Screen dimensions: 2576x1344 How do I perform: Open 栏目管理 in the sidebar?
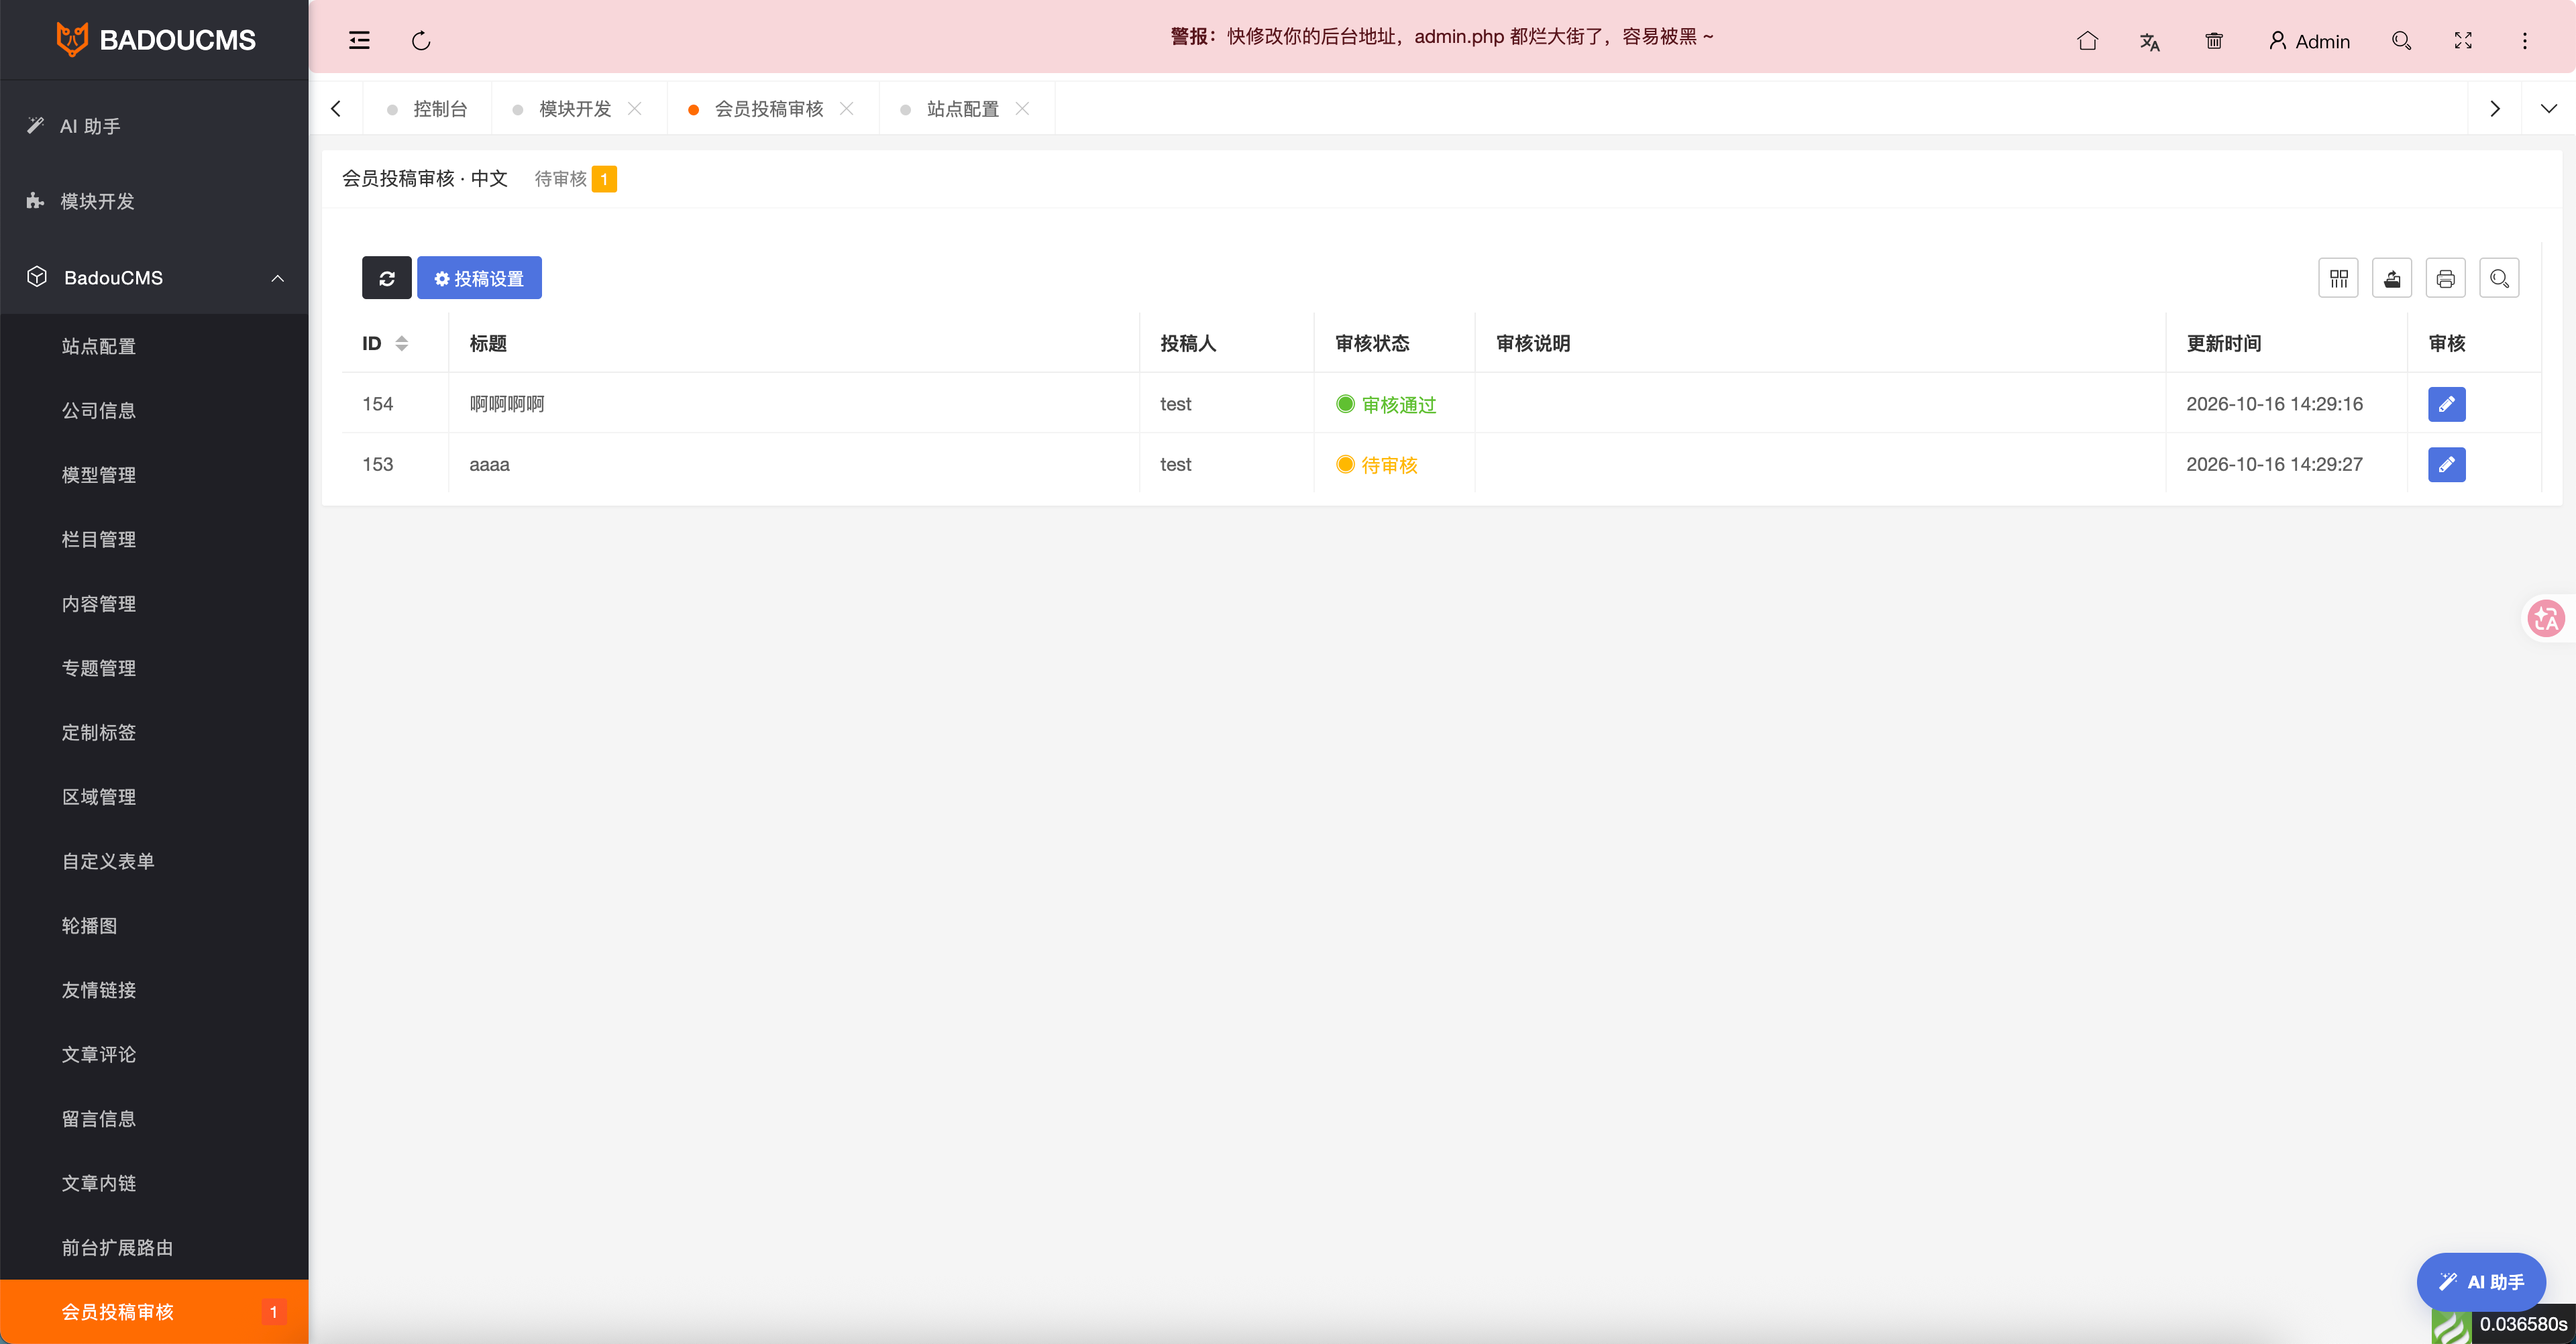tap(154, 539)
